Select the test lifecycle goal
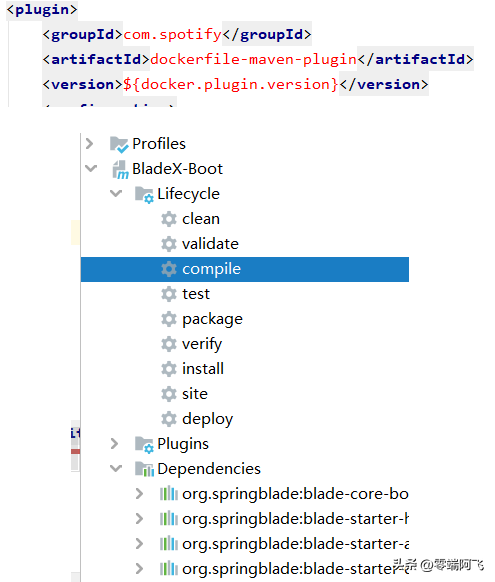Screen dimensions: 495x582 tap(196, 294)
